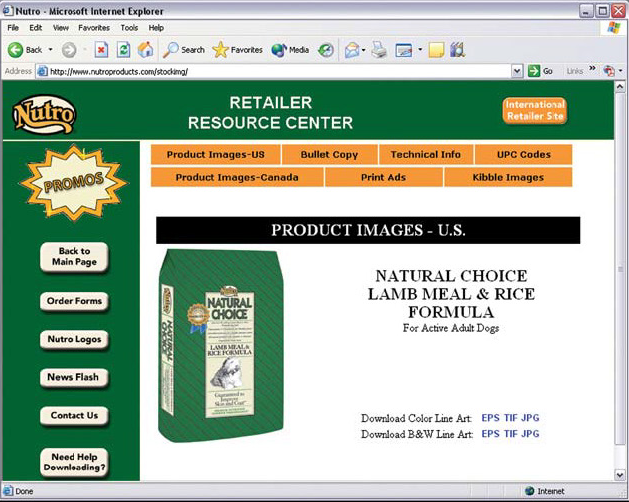Screen dimensions: 629x502
Task: Open the Media toolbar button
Action: [x=290, y=50]
